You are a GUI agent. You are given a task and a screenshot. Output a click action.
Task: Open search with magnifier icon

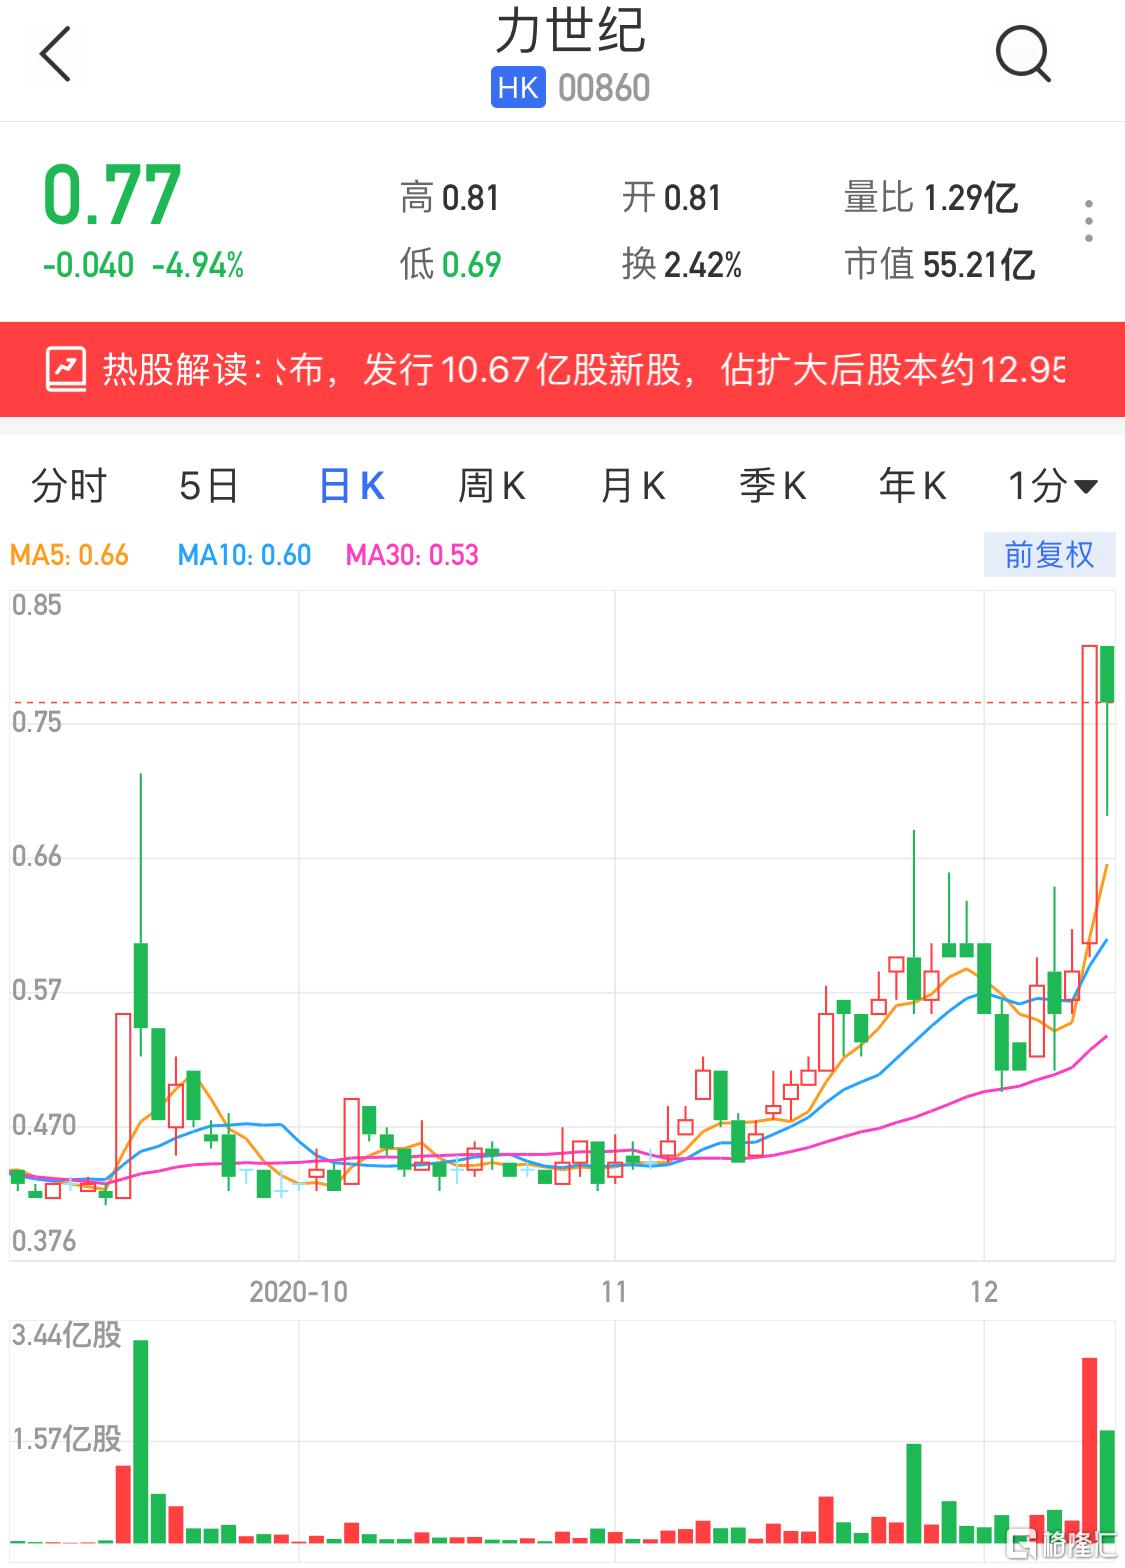pos(1023,54)
